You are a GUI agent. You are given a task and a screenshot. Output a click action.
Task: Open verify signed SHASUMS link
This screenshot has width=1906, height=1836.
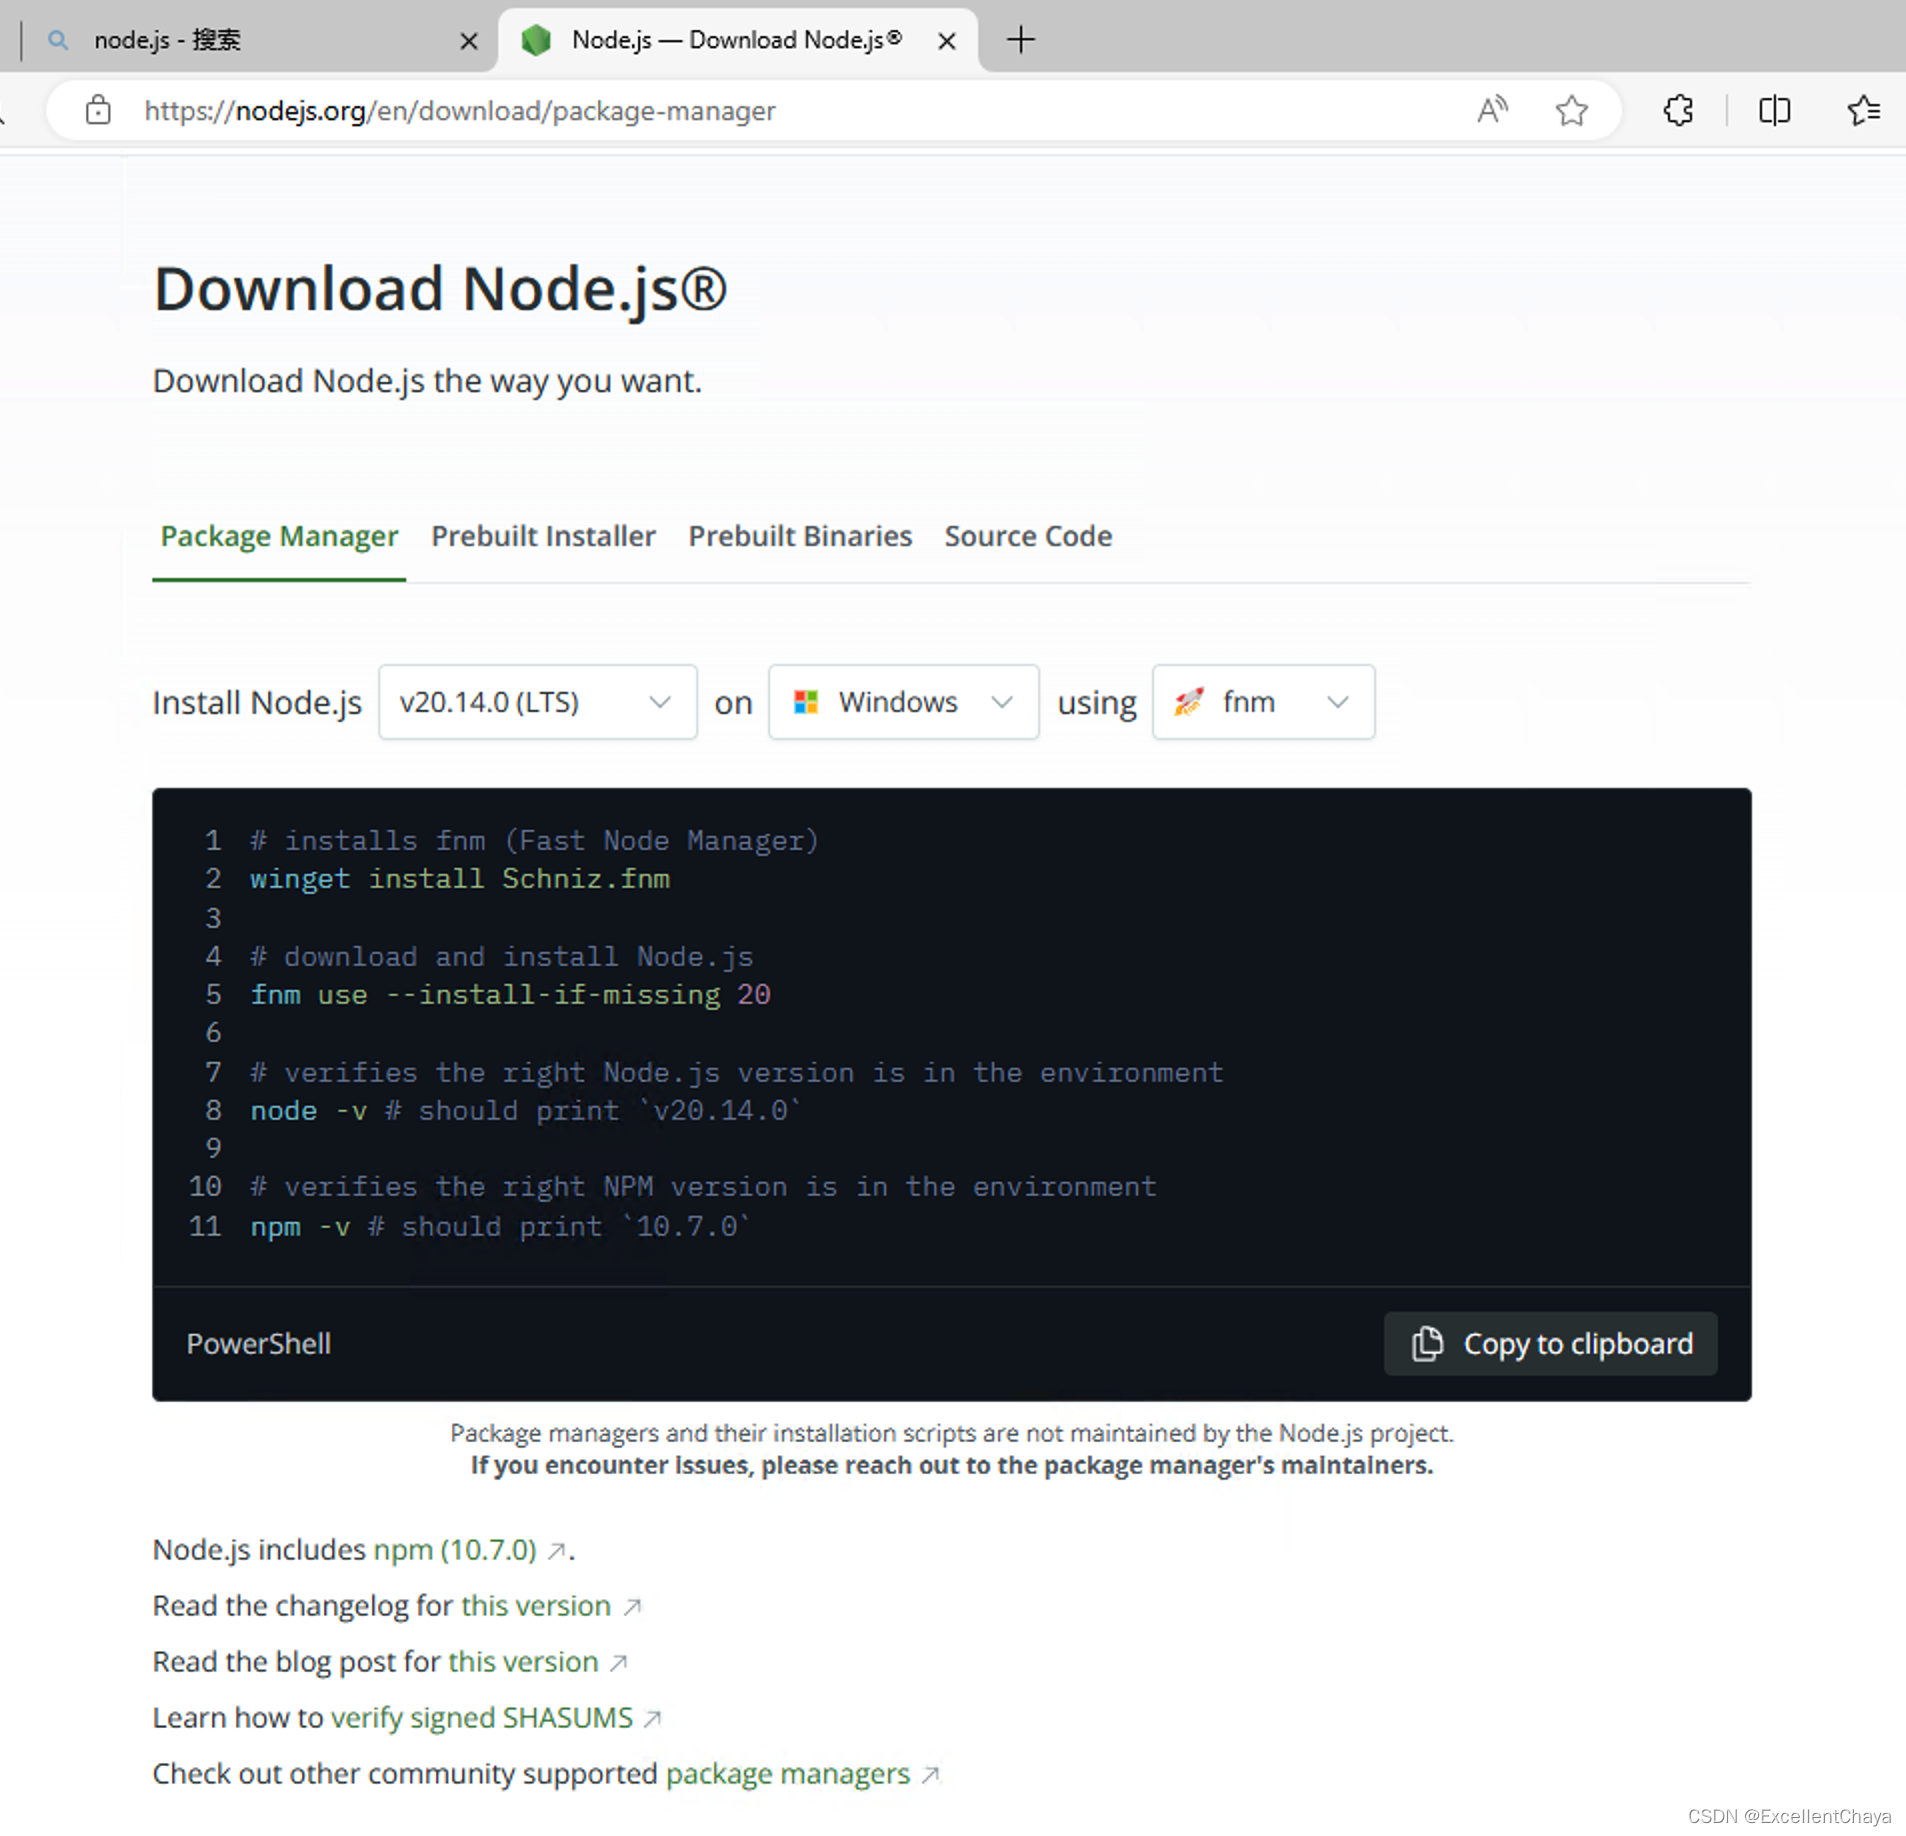pyautogui.click(x=482, y=1717)
